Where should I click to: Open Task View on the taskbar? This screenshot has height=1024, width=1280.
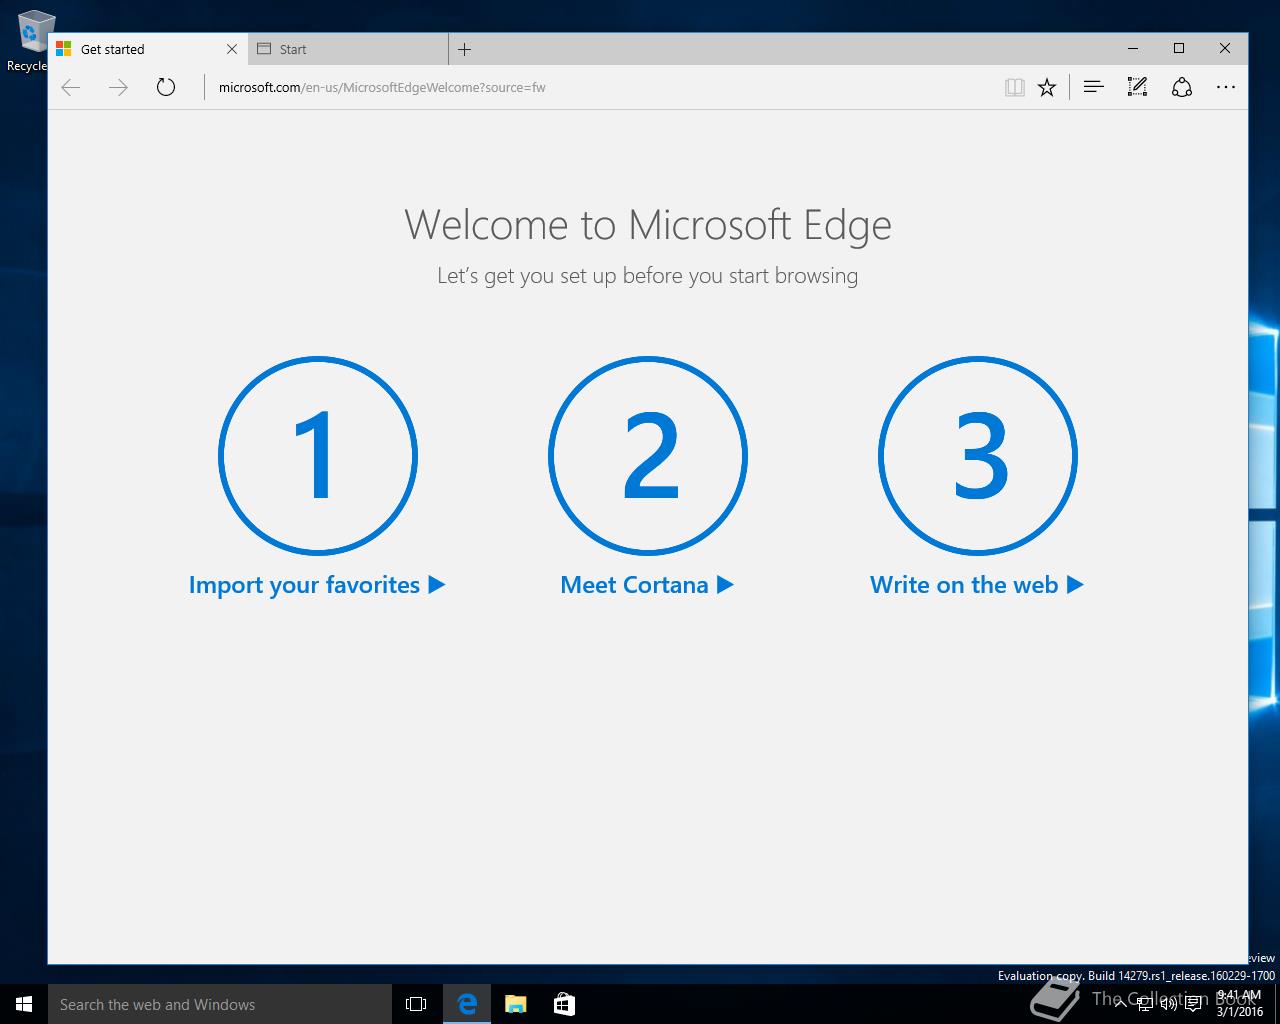(416, 1004)
